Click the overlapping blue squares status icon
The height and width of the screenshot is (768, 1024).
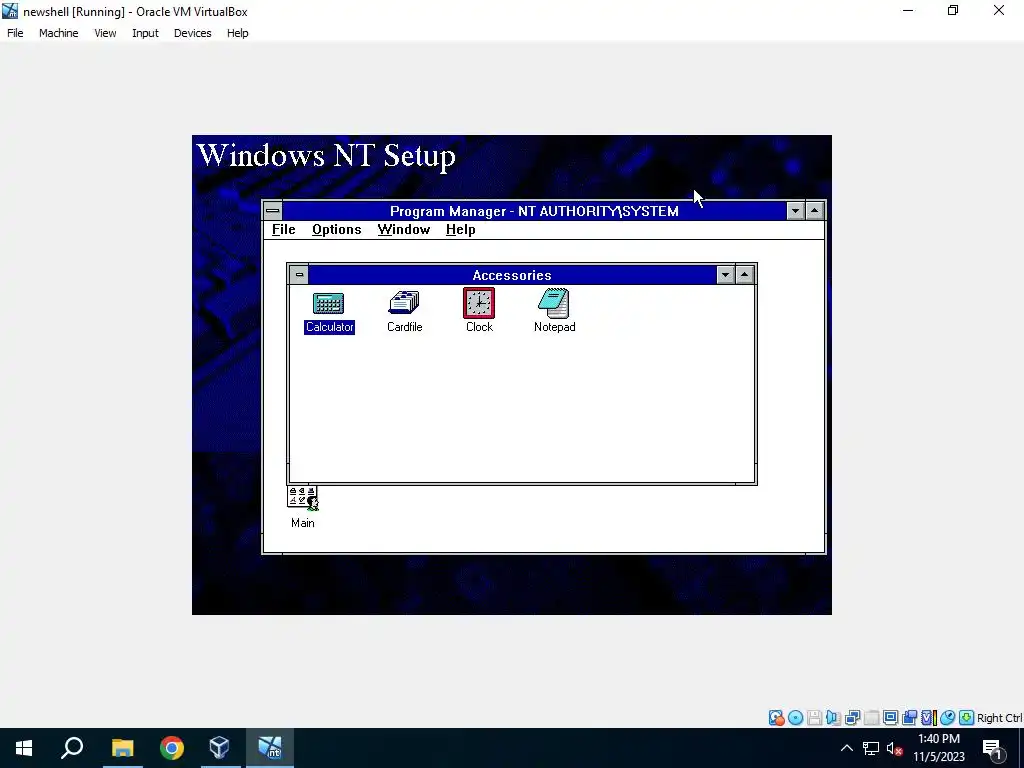(909, 718)
